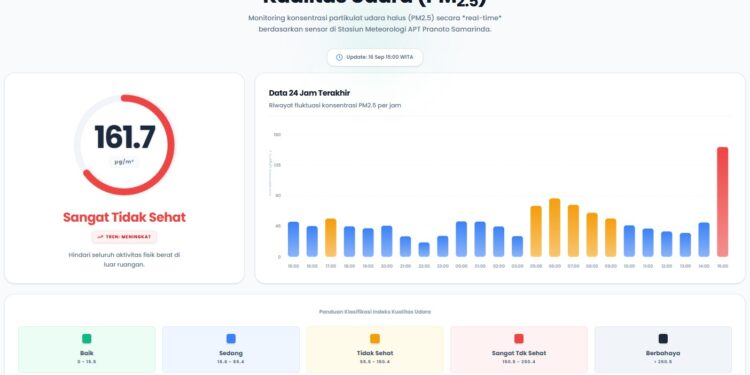Click the lone orange 17:00 bar
Viewport: 750px width, 375px height.
coord(331,238)
